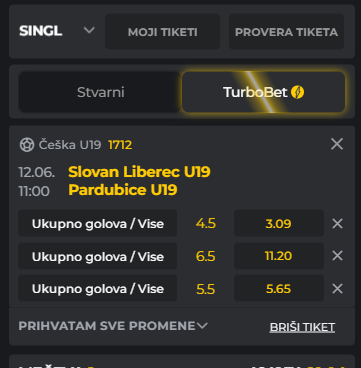The height and width of the screenshot is (368, 361).
Task: Remove the 4.5 goals selection
Action: [337, 224]
